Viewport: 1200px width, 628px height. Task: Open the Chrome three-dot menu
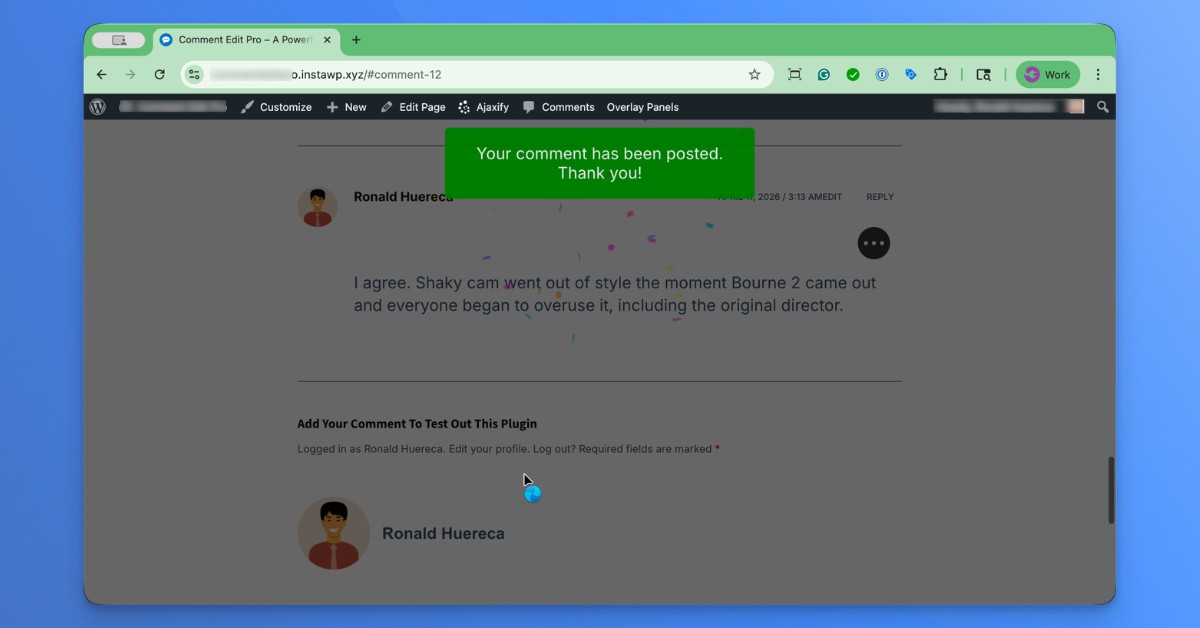tap(1097, 75)
